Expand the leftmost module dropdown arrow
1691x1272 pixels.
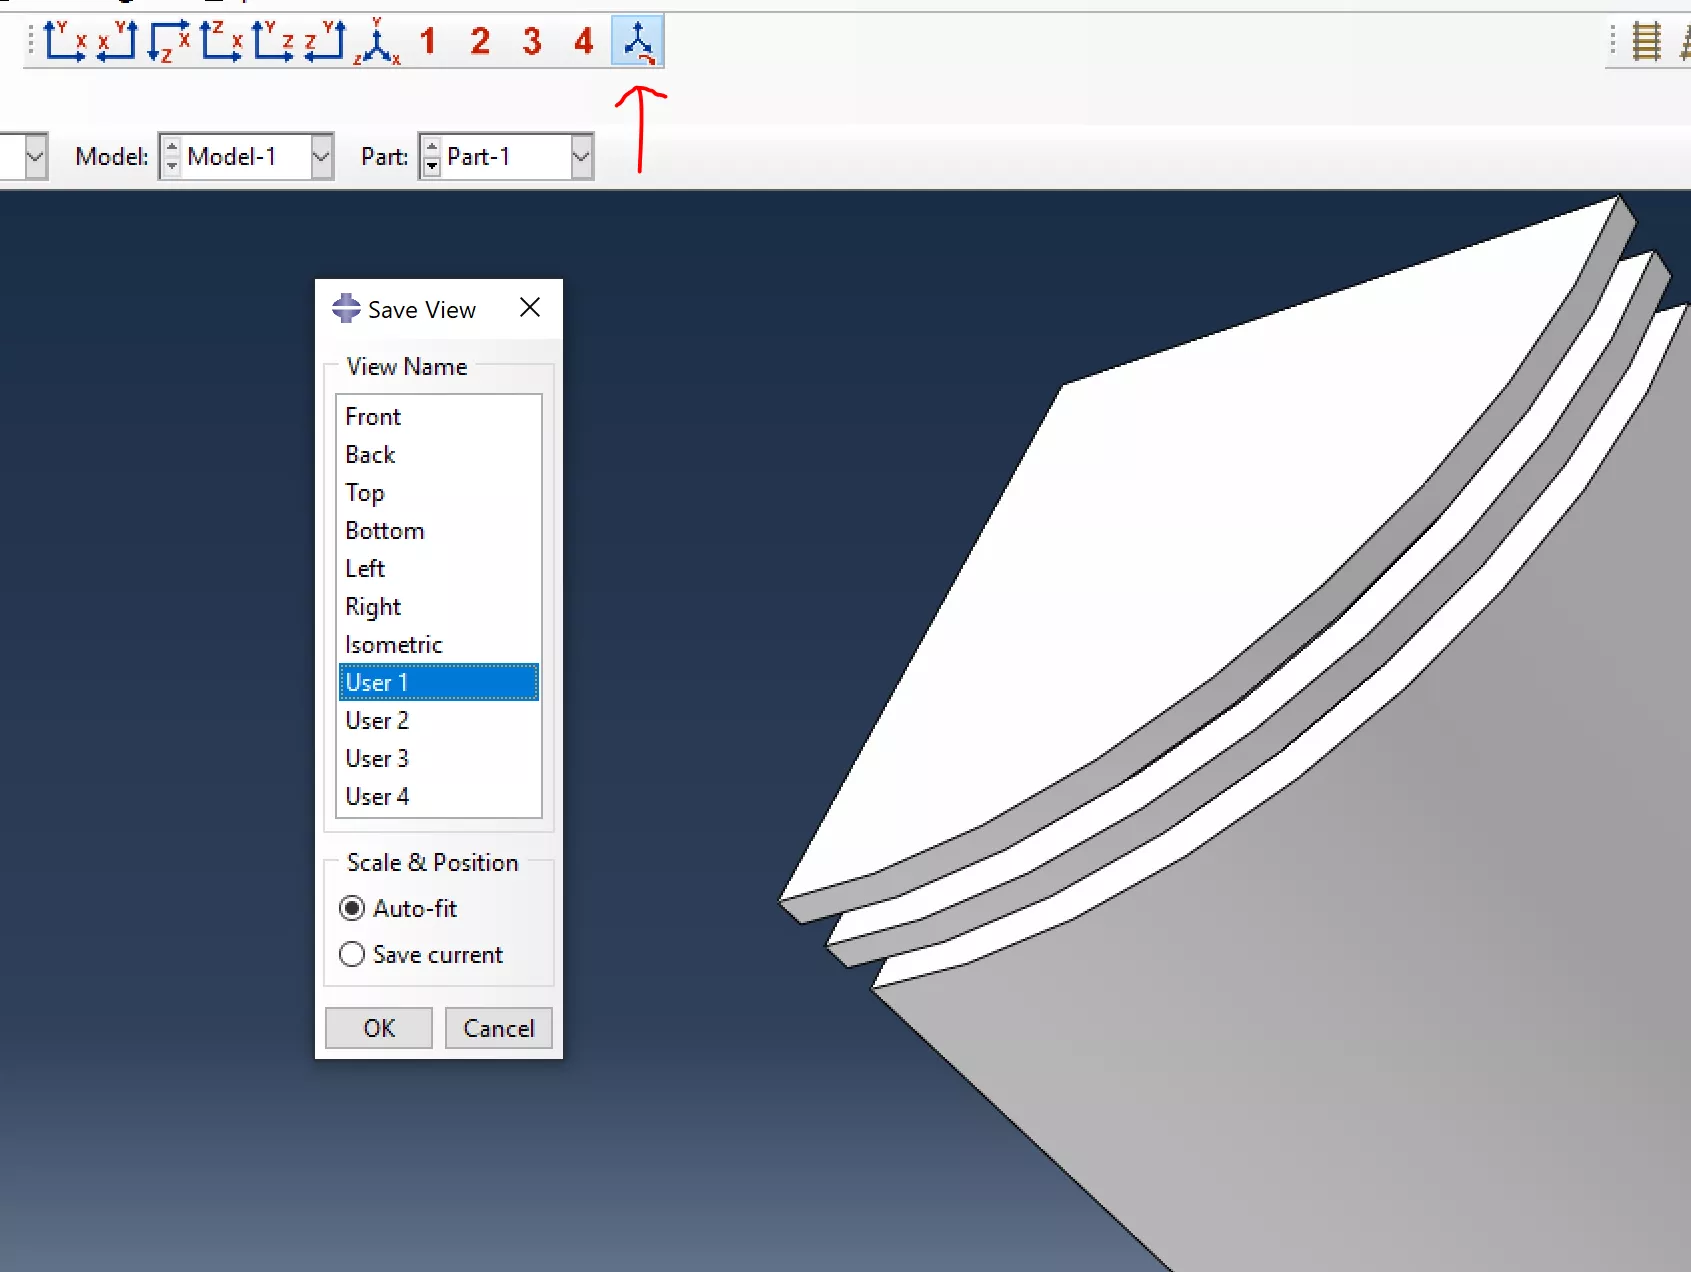[35, 157]
